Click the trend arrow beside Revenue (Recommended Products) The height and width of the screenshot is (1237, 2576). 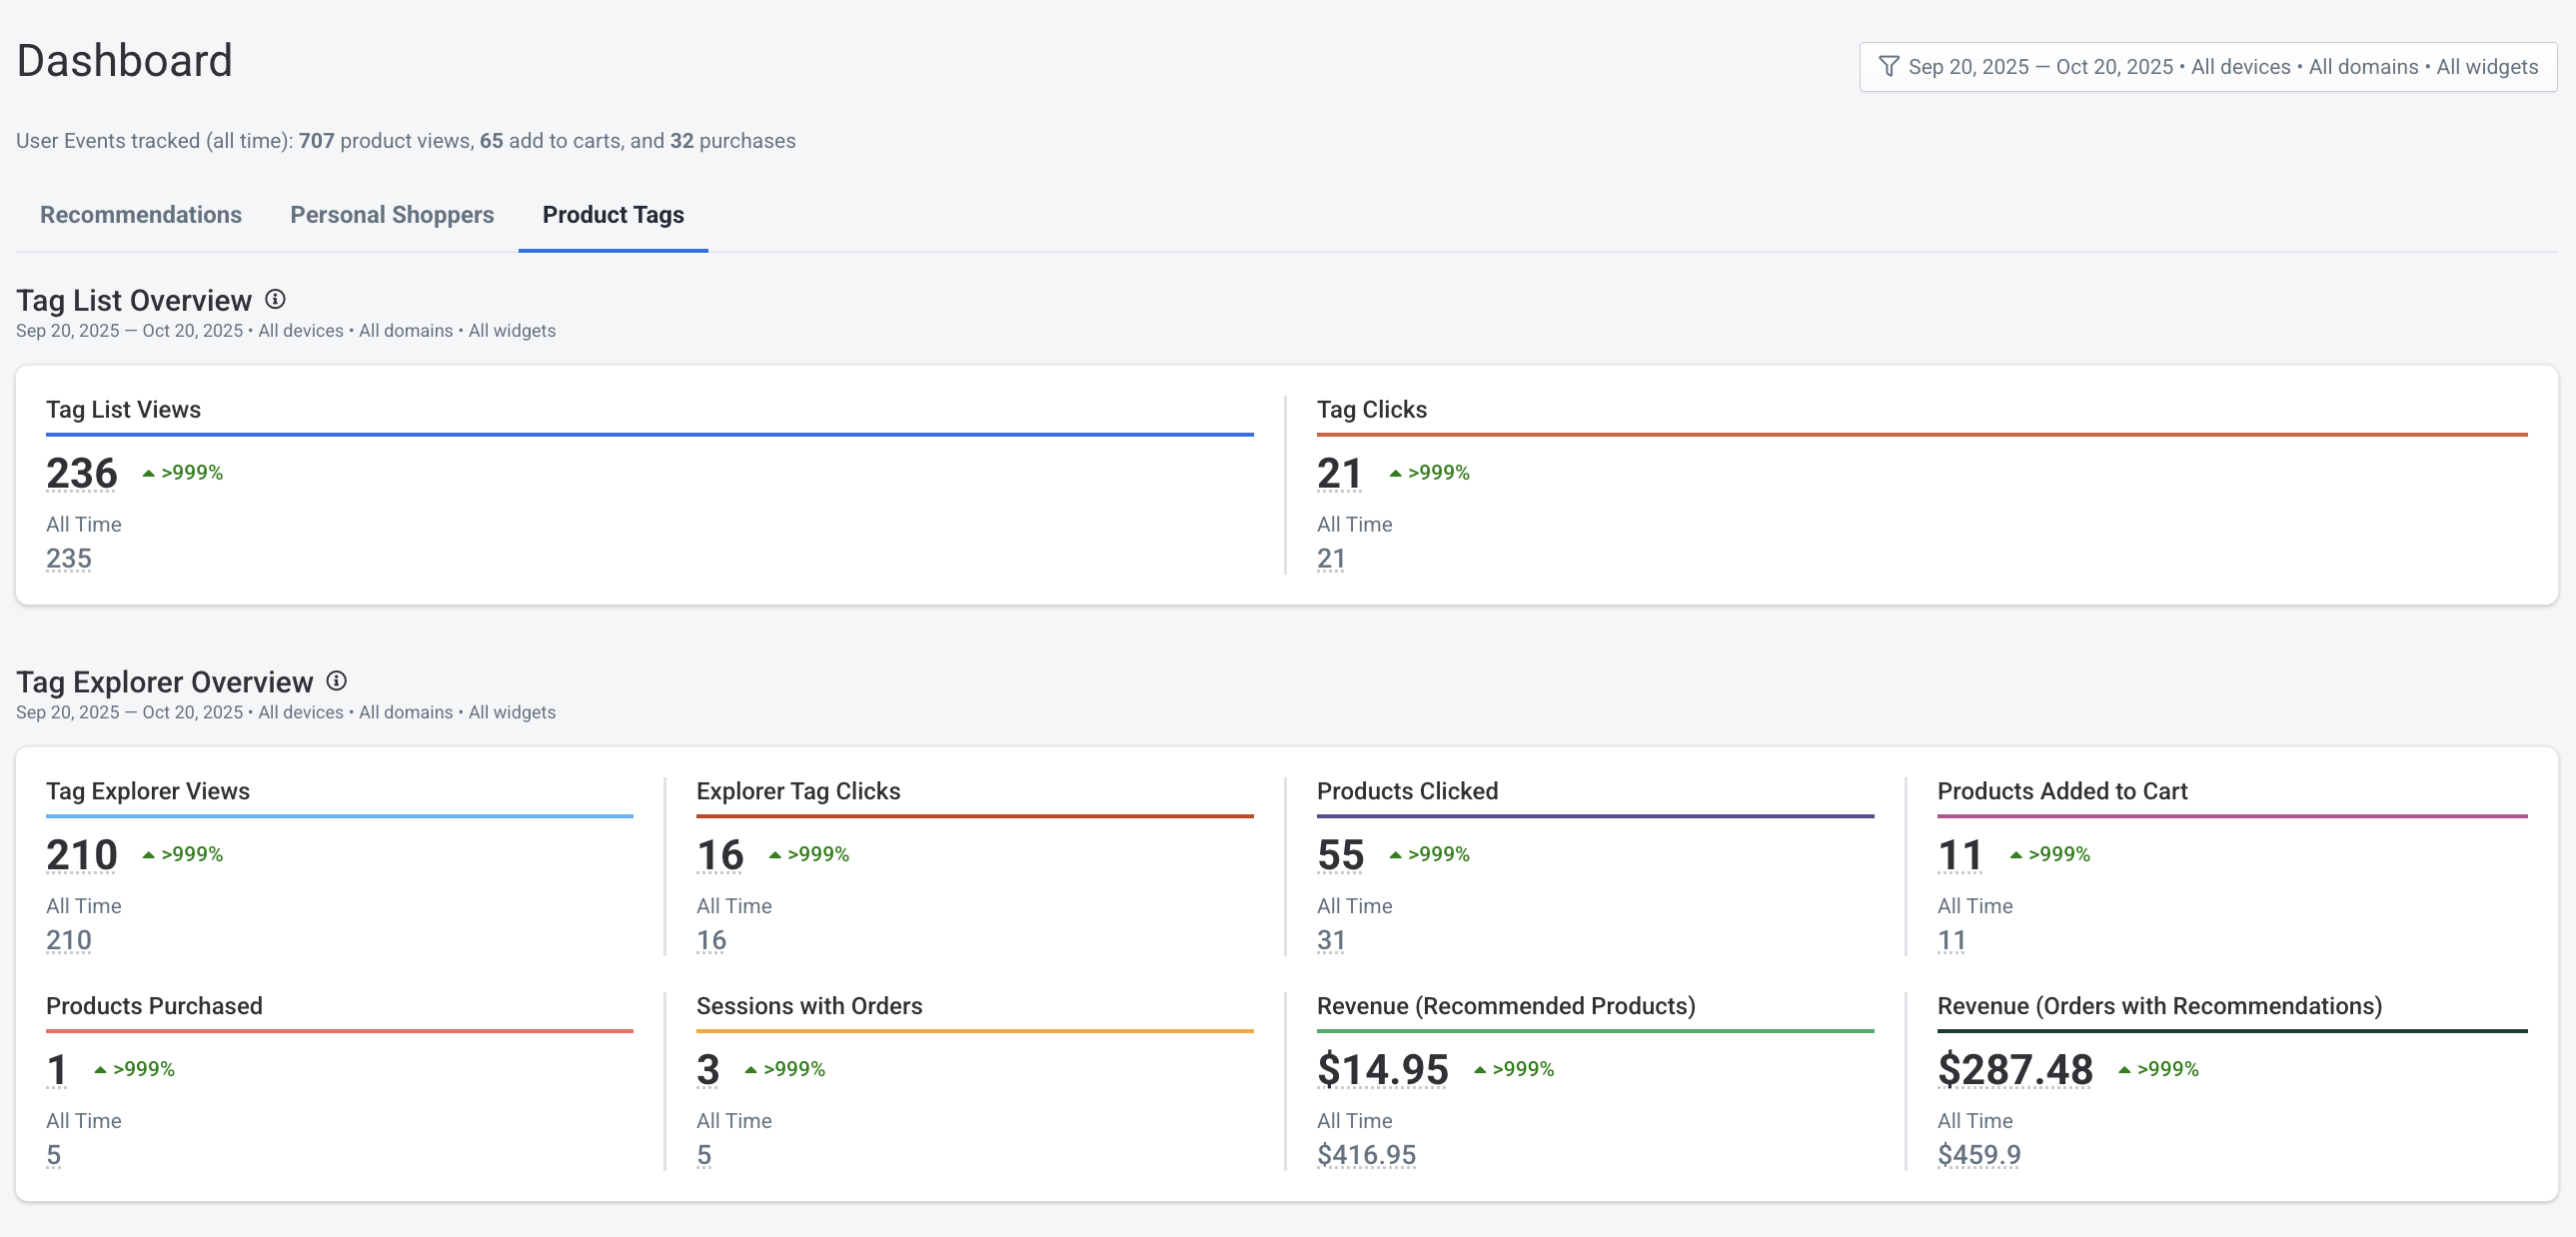(x=1480, y=1068)
